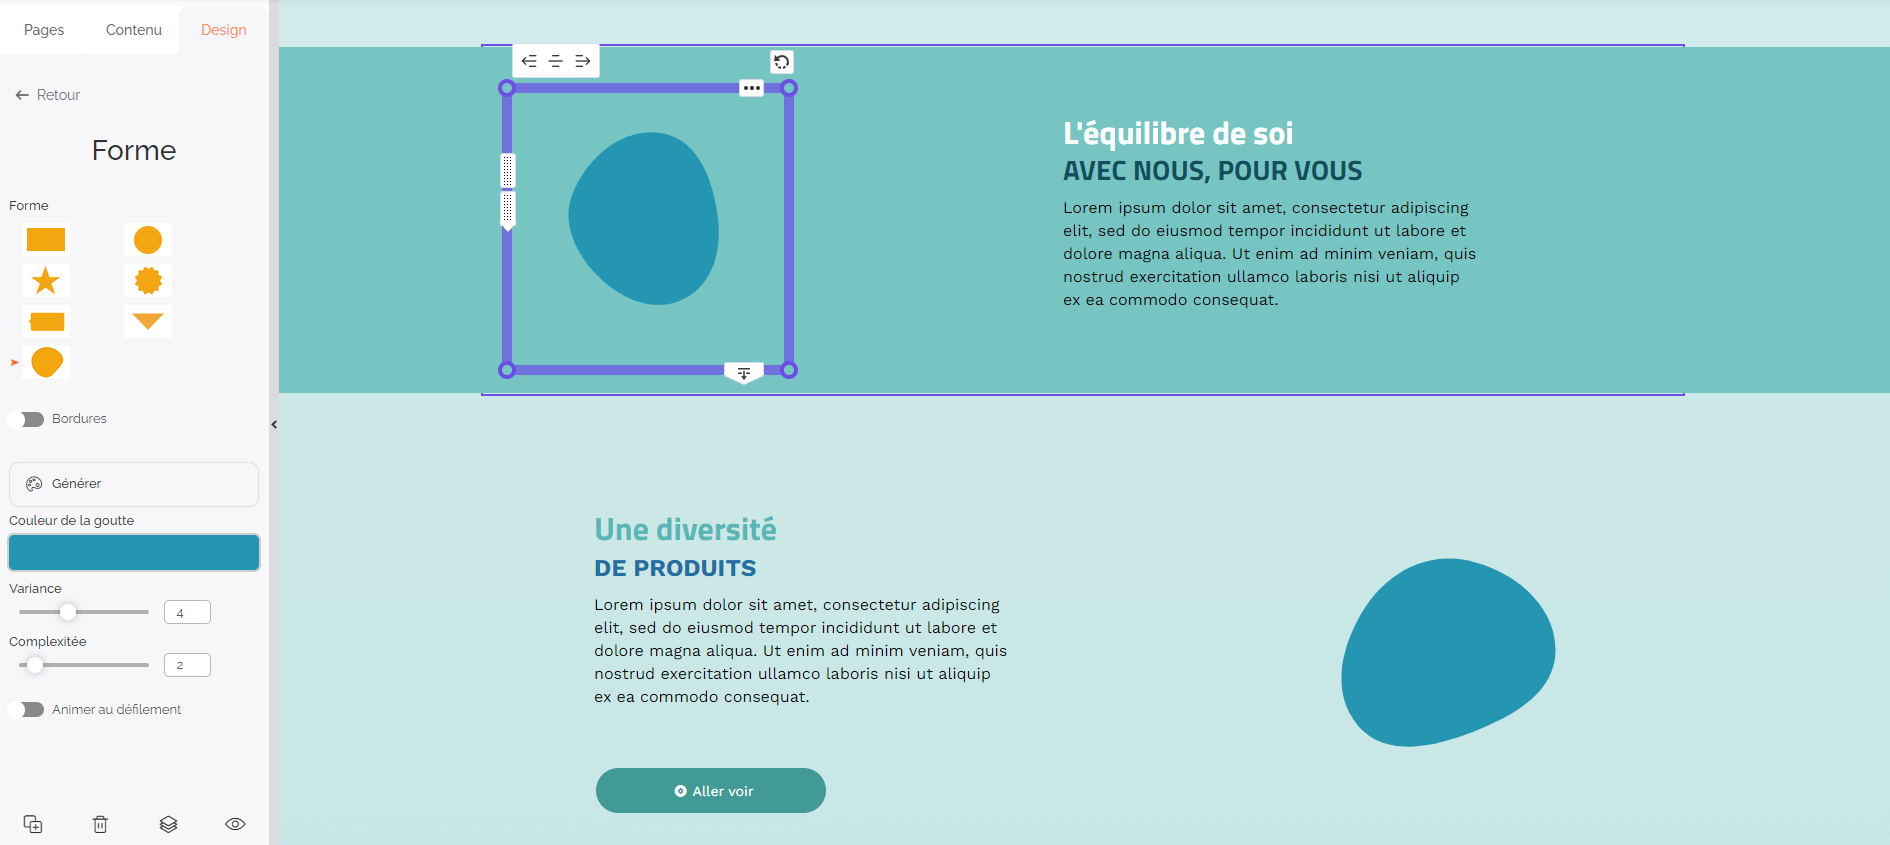Open the Couleur de la goutte swatch

point(134,552)
